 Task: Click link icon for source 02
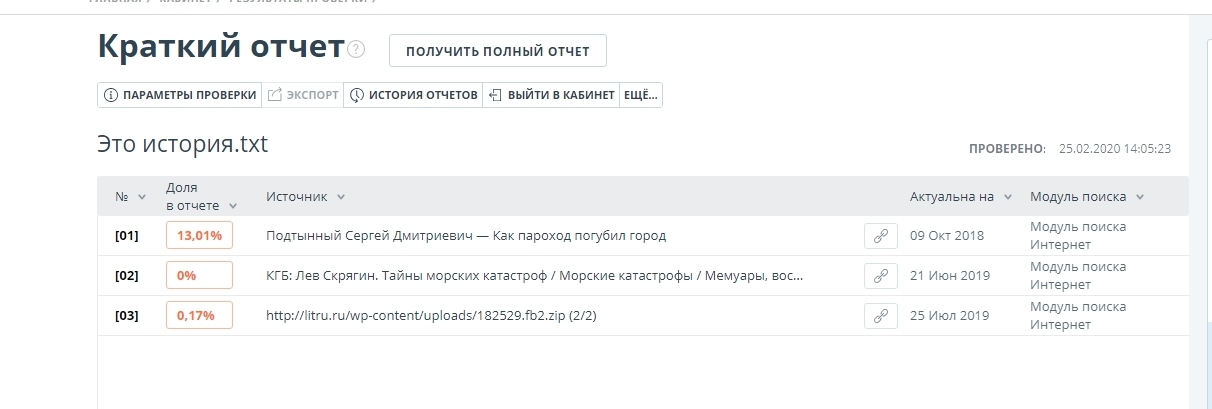click(x=880, y=275)
